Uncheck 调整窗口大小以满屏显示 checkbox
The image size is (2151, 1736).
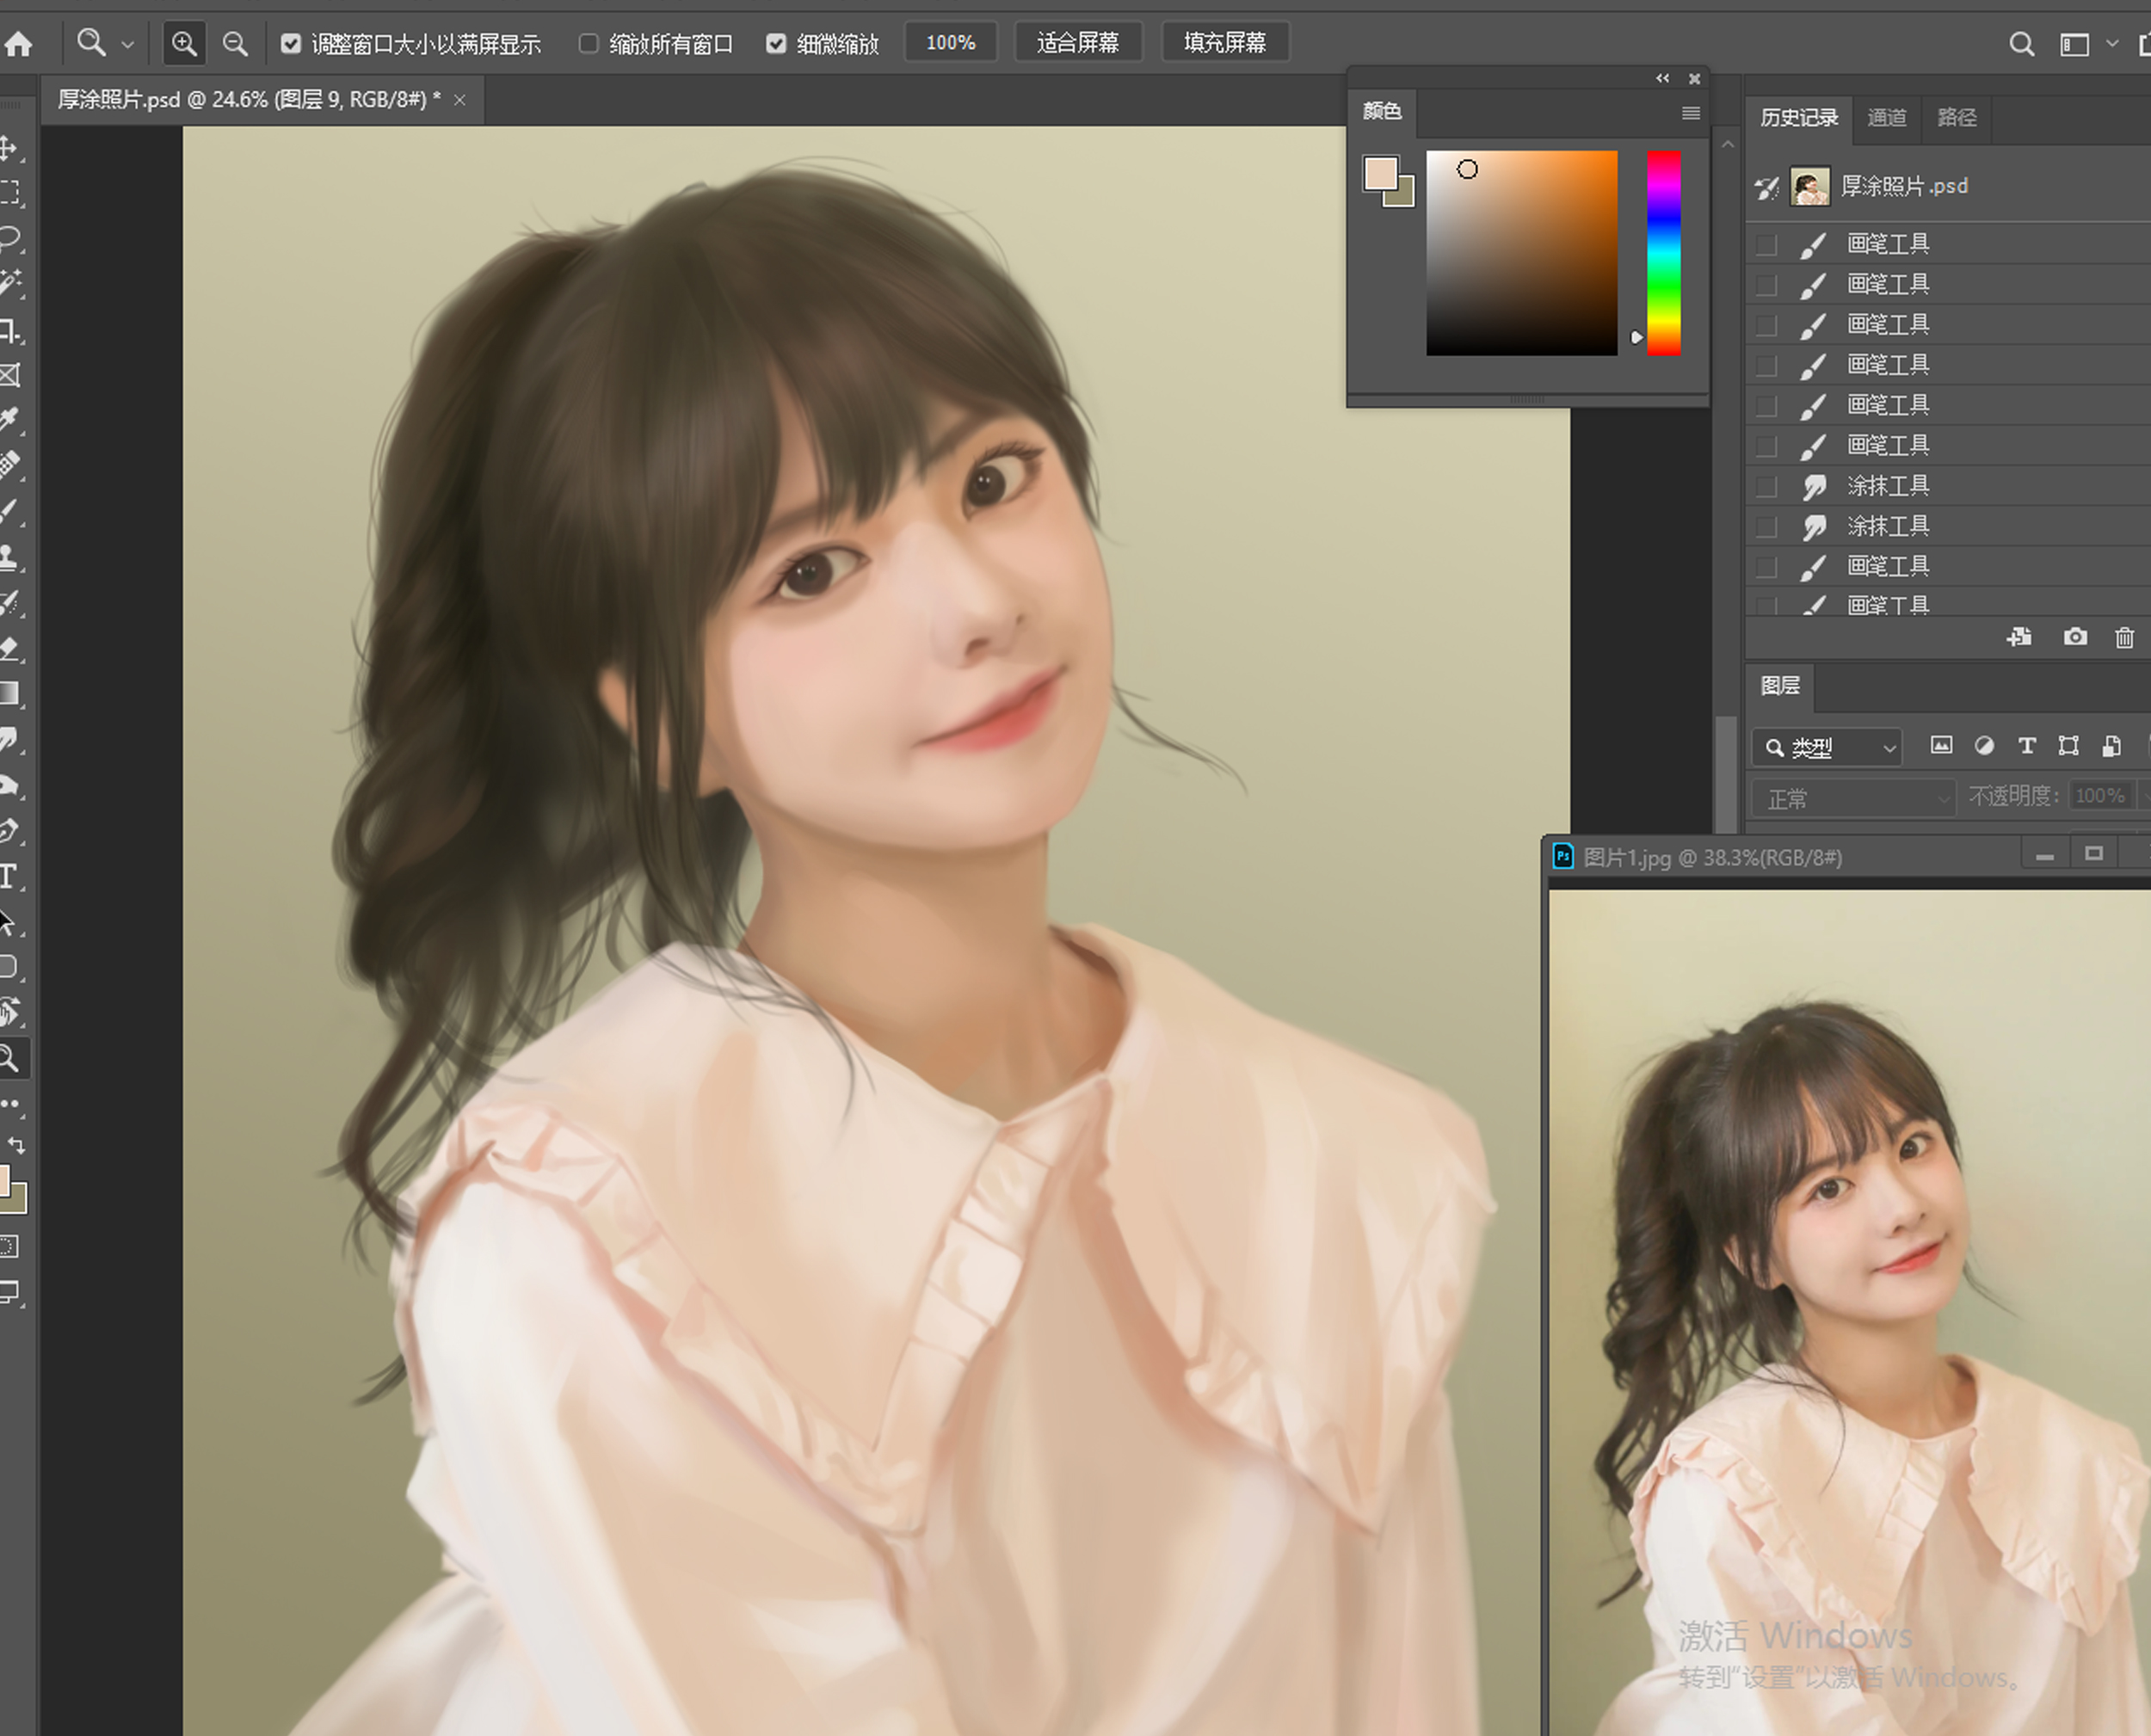(291, 43)
